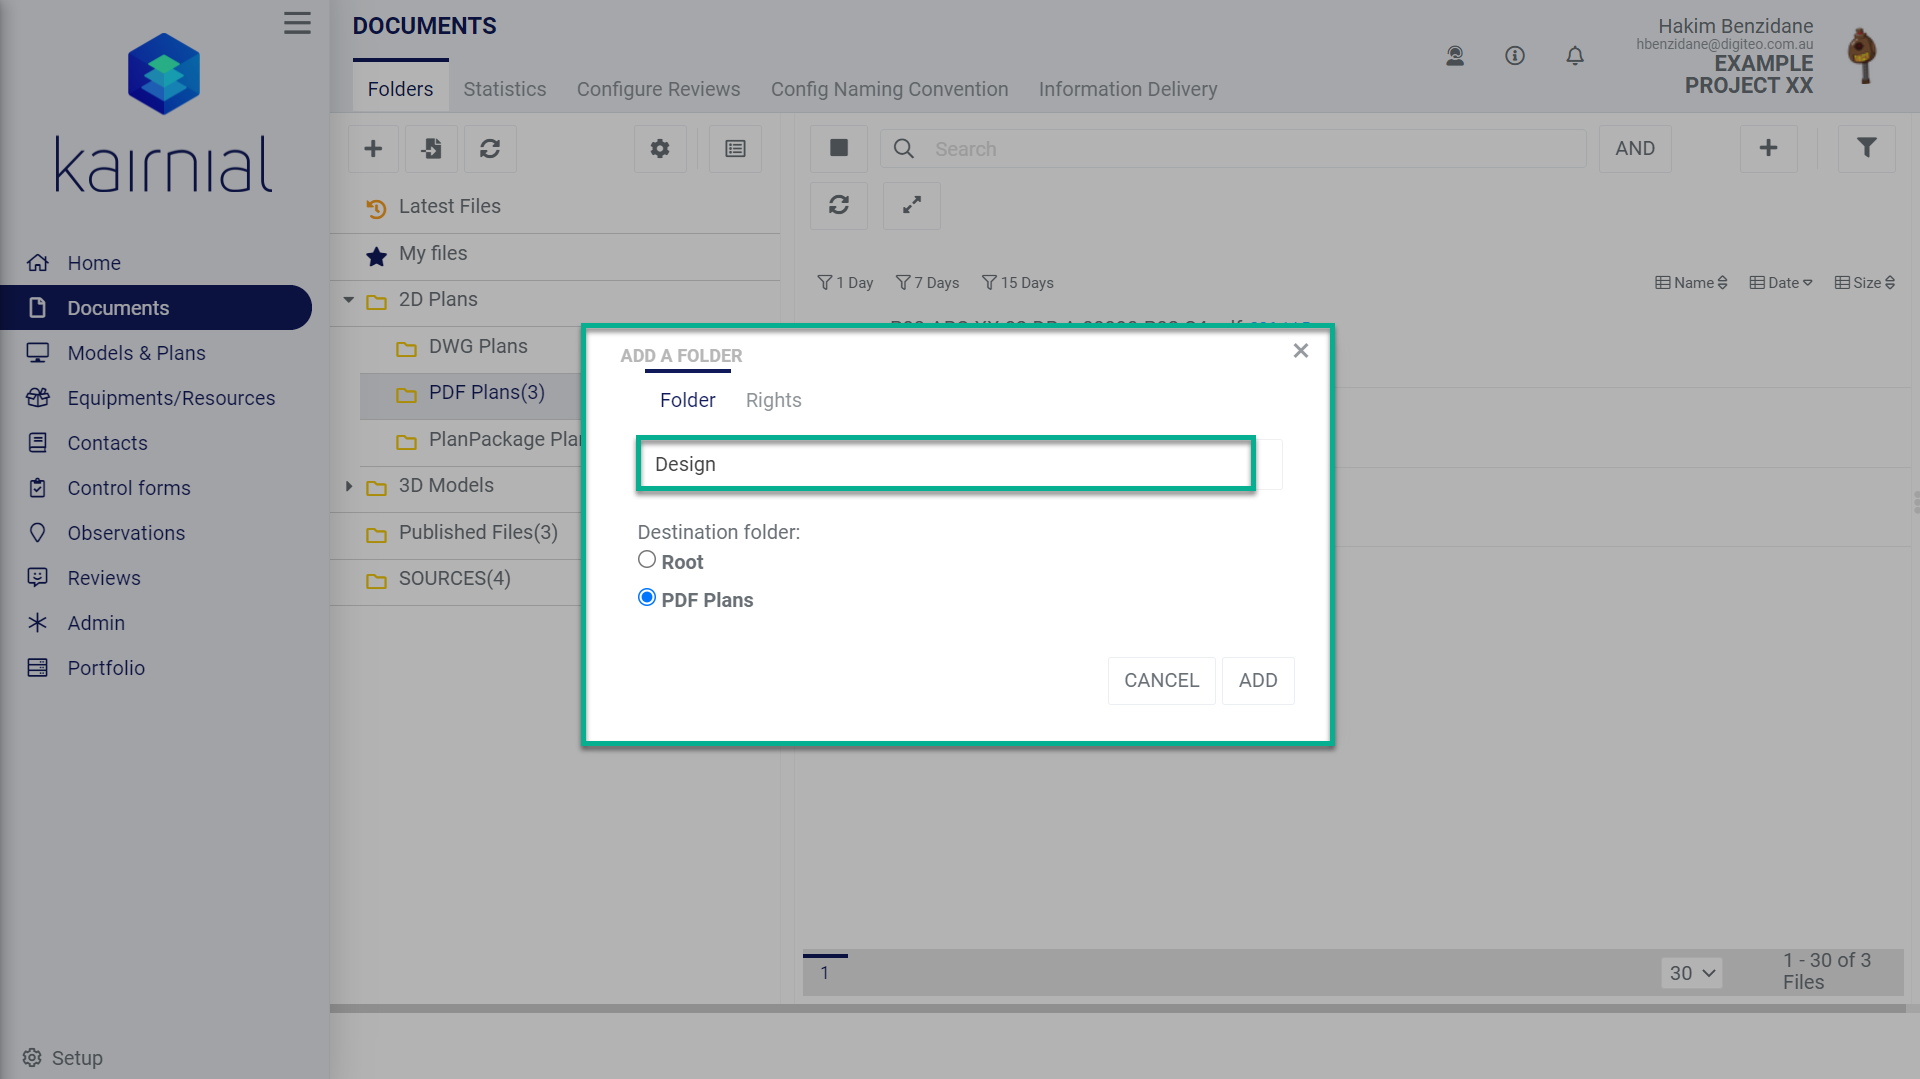Select the Root destination folder
Viewport: 1920px width, 1079px height.
tap(647, 559)
